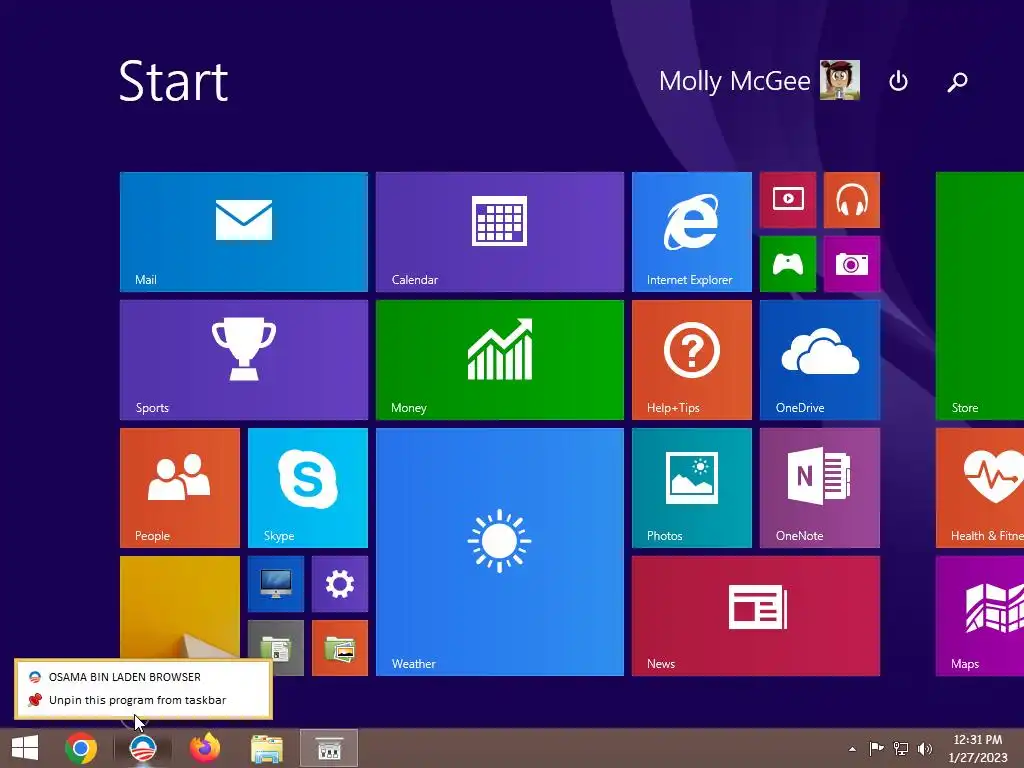Click the network tray icon

[x=901, y=748]
